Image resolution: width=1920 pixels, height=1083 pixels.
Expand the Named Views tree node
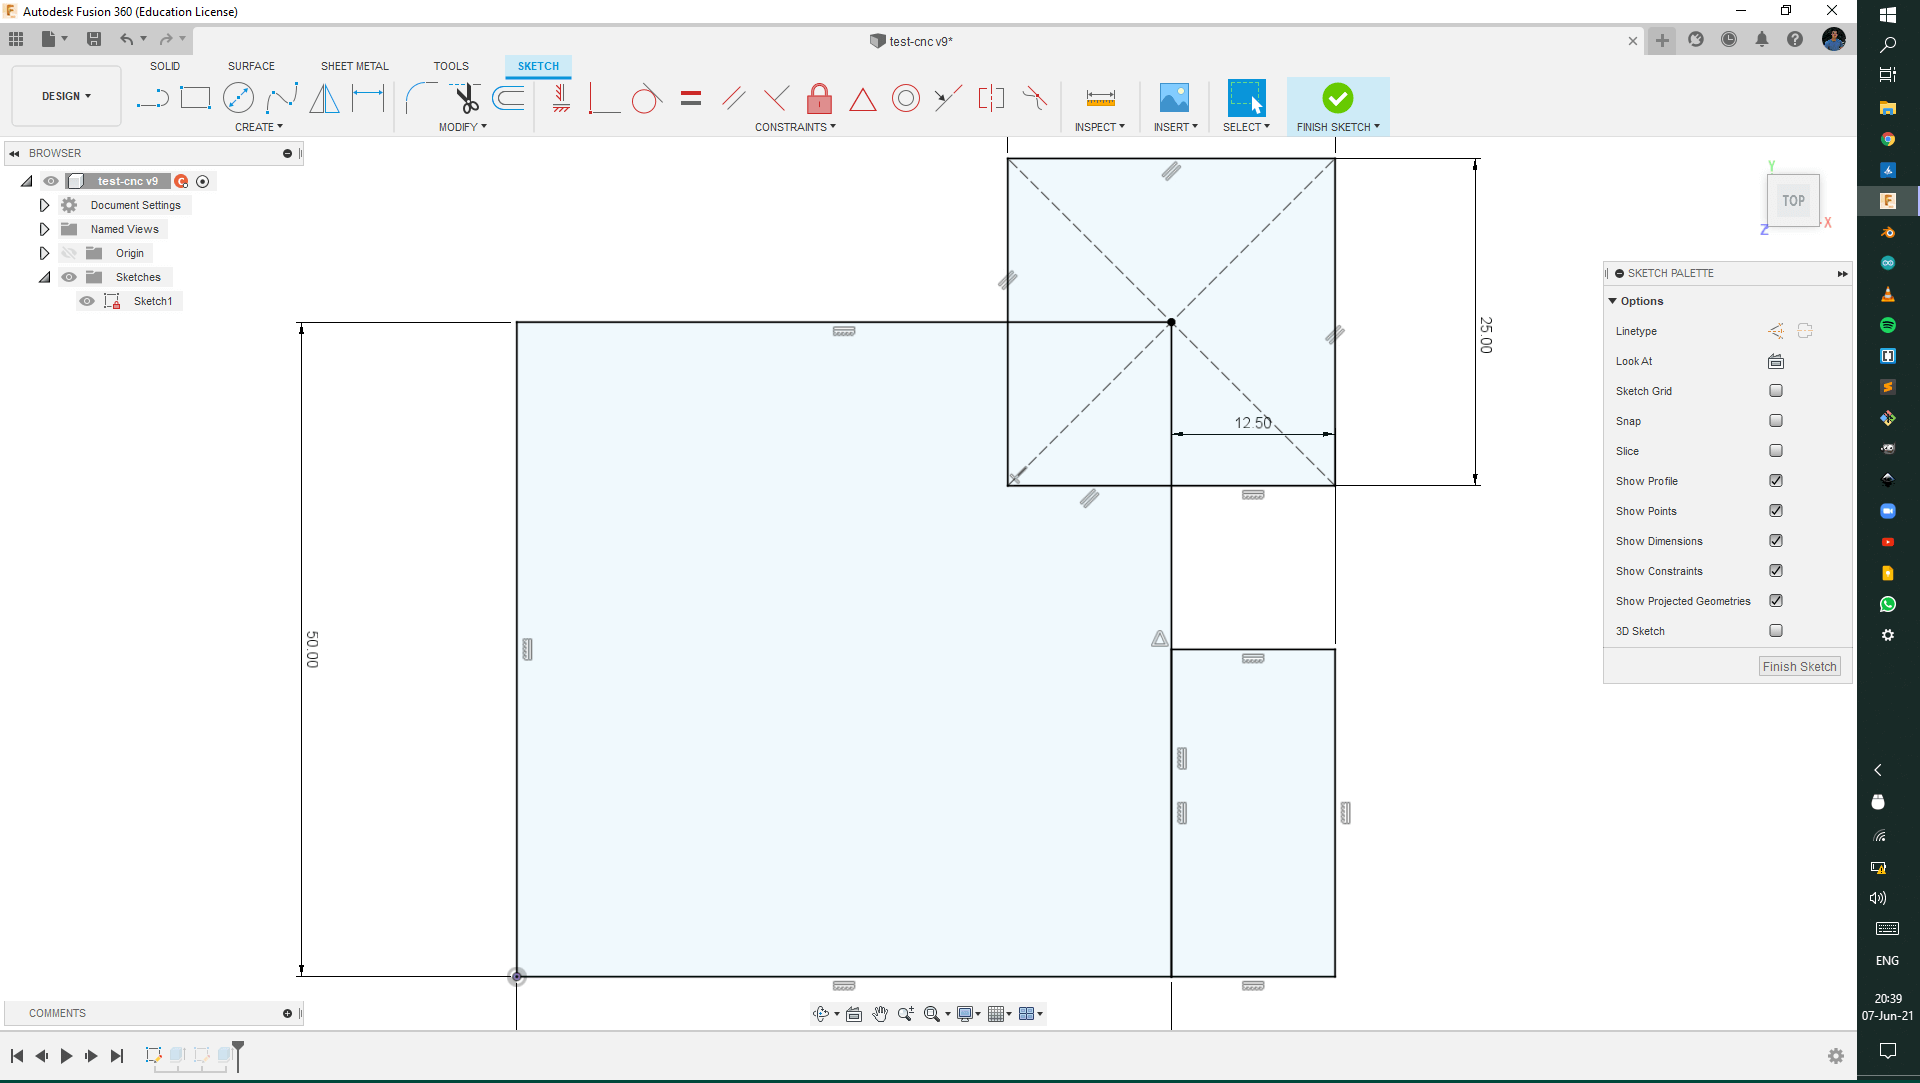pyautogui.click(x=44, y=229)
